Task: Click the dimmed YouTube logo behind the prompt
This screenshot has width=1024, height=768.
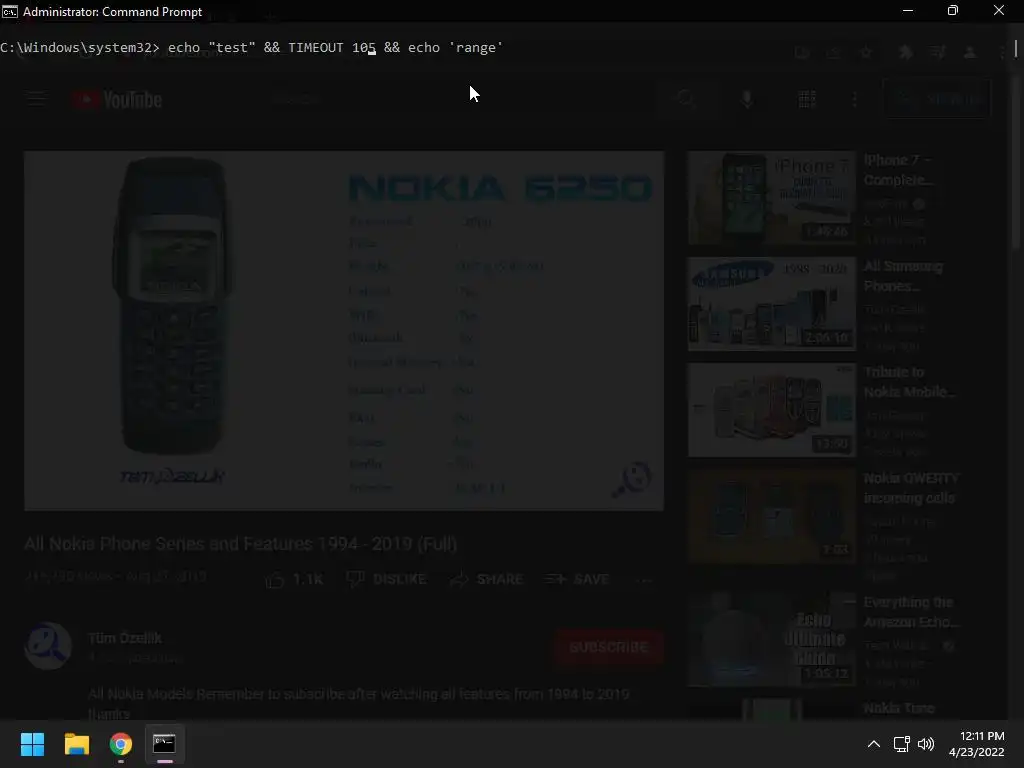Action: point(117,99)
